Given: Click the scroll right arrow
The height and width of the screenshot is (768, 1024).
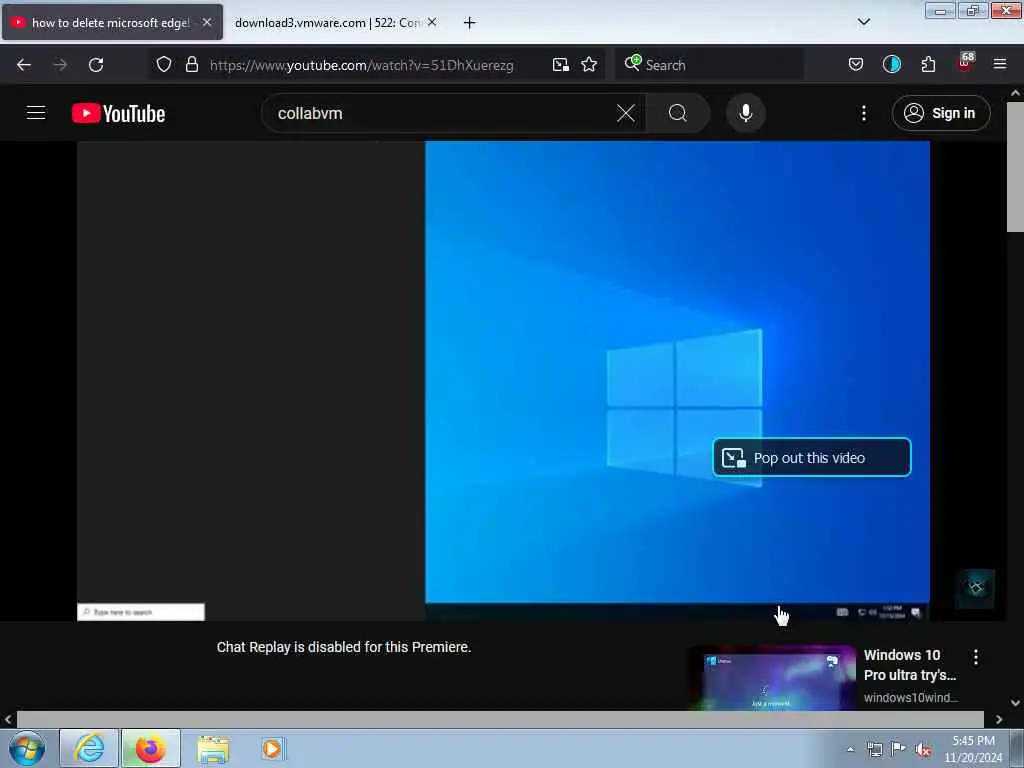Looking at the screenshot, I should [999, 719].
